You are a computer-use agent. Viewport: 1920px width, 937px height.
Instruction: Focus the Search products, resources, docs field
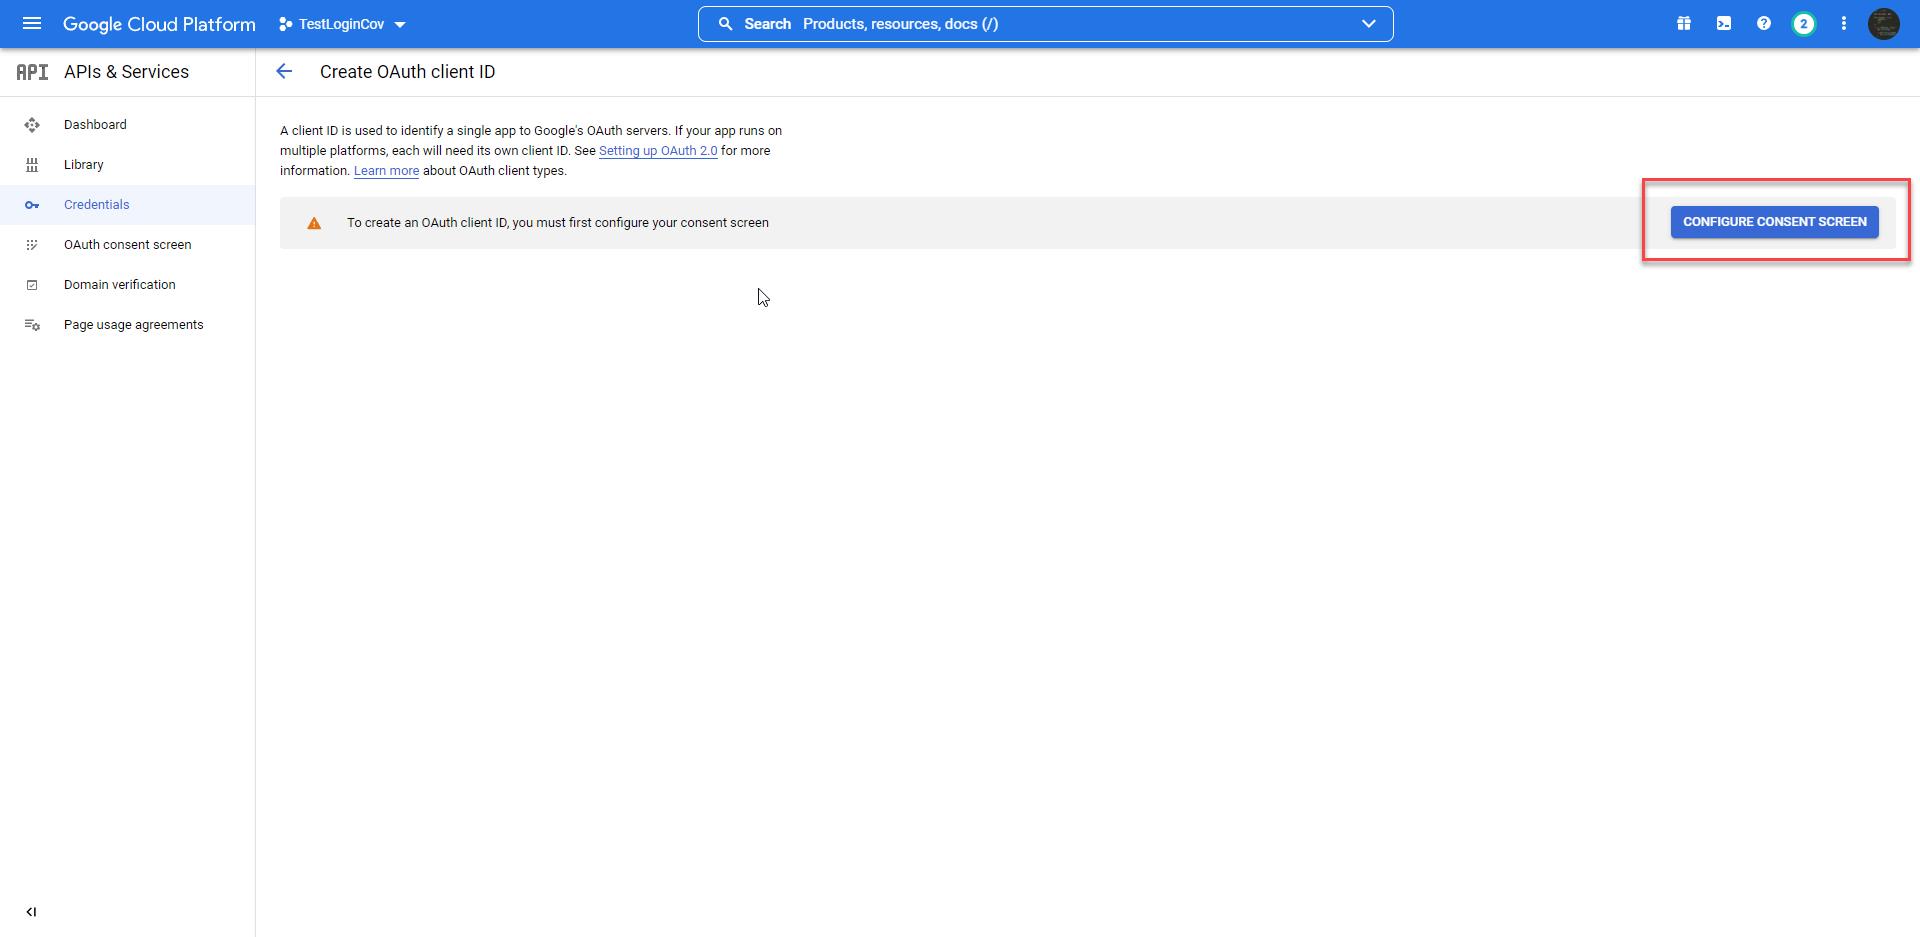click(1045, 24)
